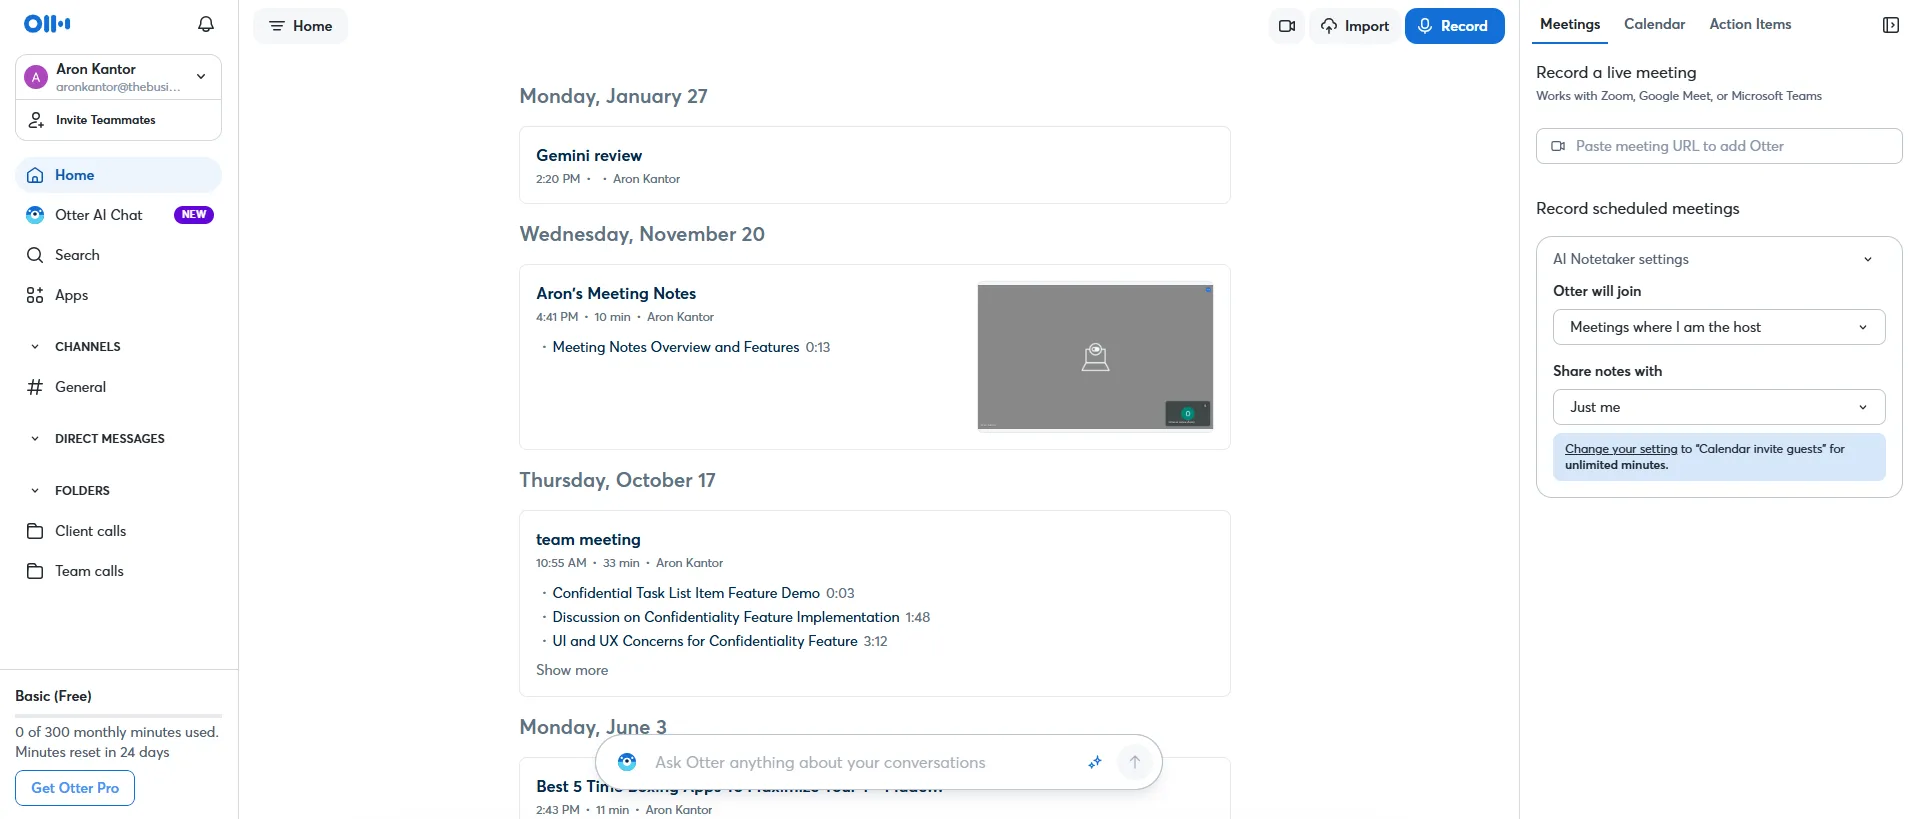The image size is (1918, 819).
Task: Click the monthly minutes usage bar
Action: pyautogui.click(x=118, y=716)
